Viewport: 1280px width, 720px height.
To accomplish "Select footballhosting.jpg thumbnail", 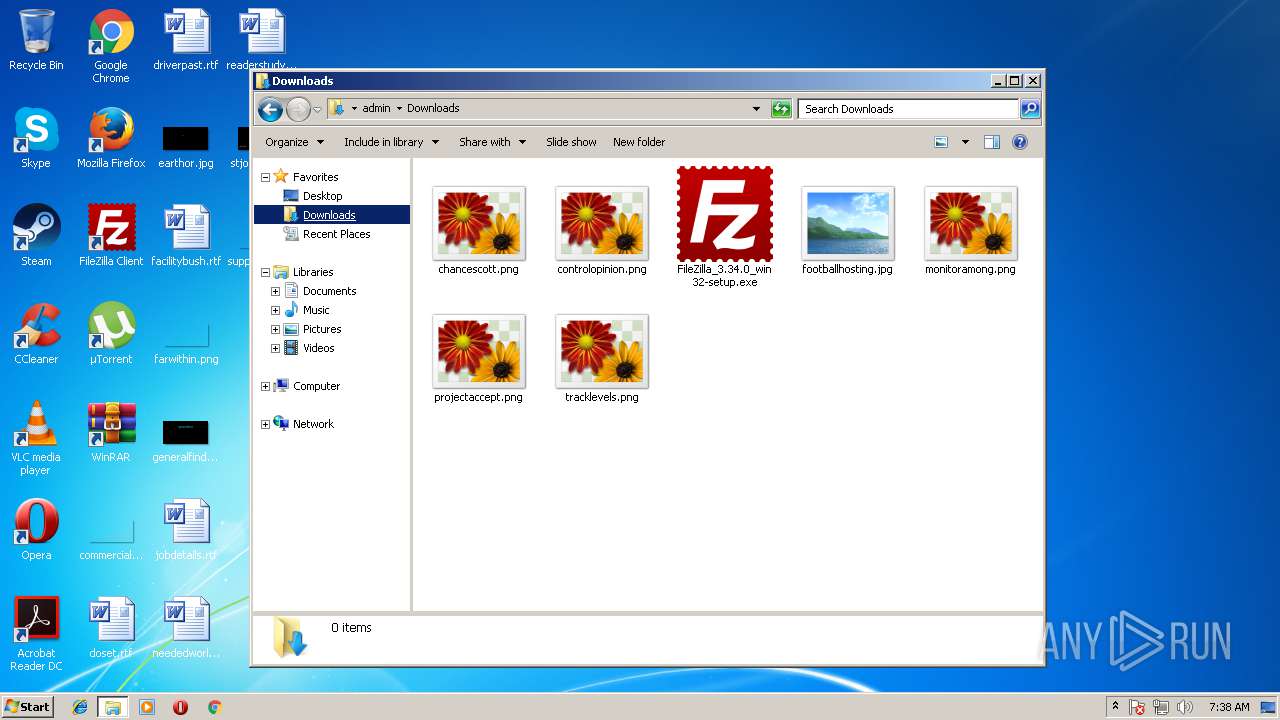I will 848,230.
